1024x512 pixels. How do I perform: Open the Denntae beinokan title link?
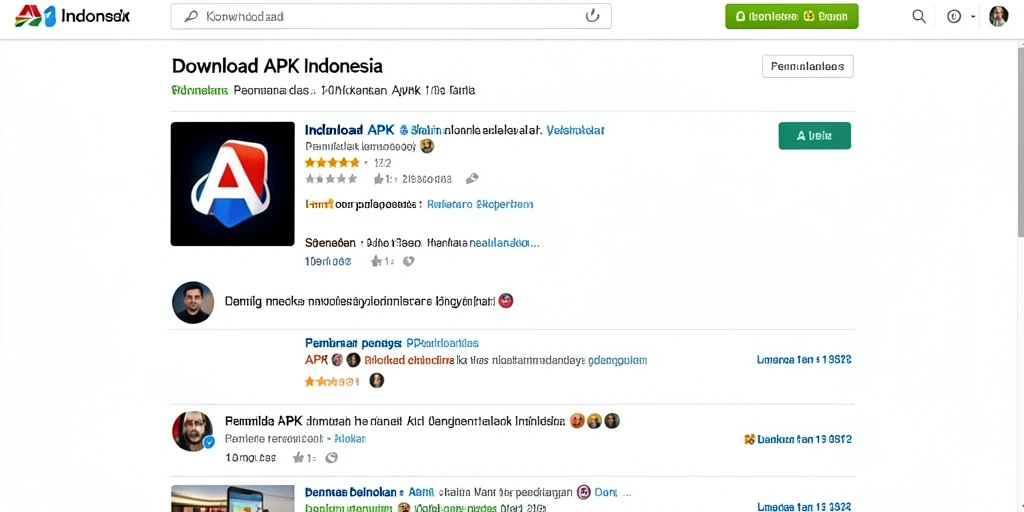click(x=350, y=491)
